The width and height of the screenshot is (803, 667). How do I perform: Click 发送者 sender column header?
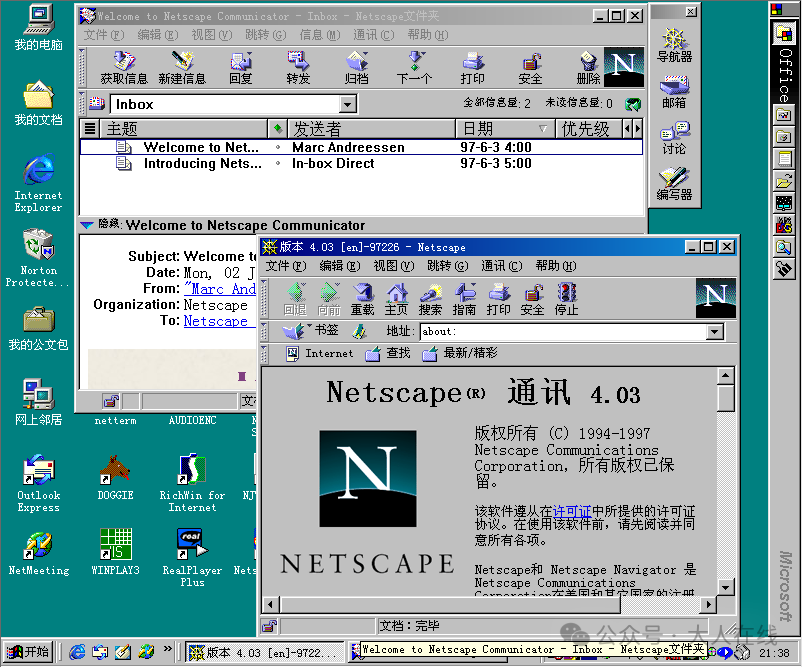pyautogui.click(x=371, y=129)
